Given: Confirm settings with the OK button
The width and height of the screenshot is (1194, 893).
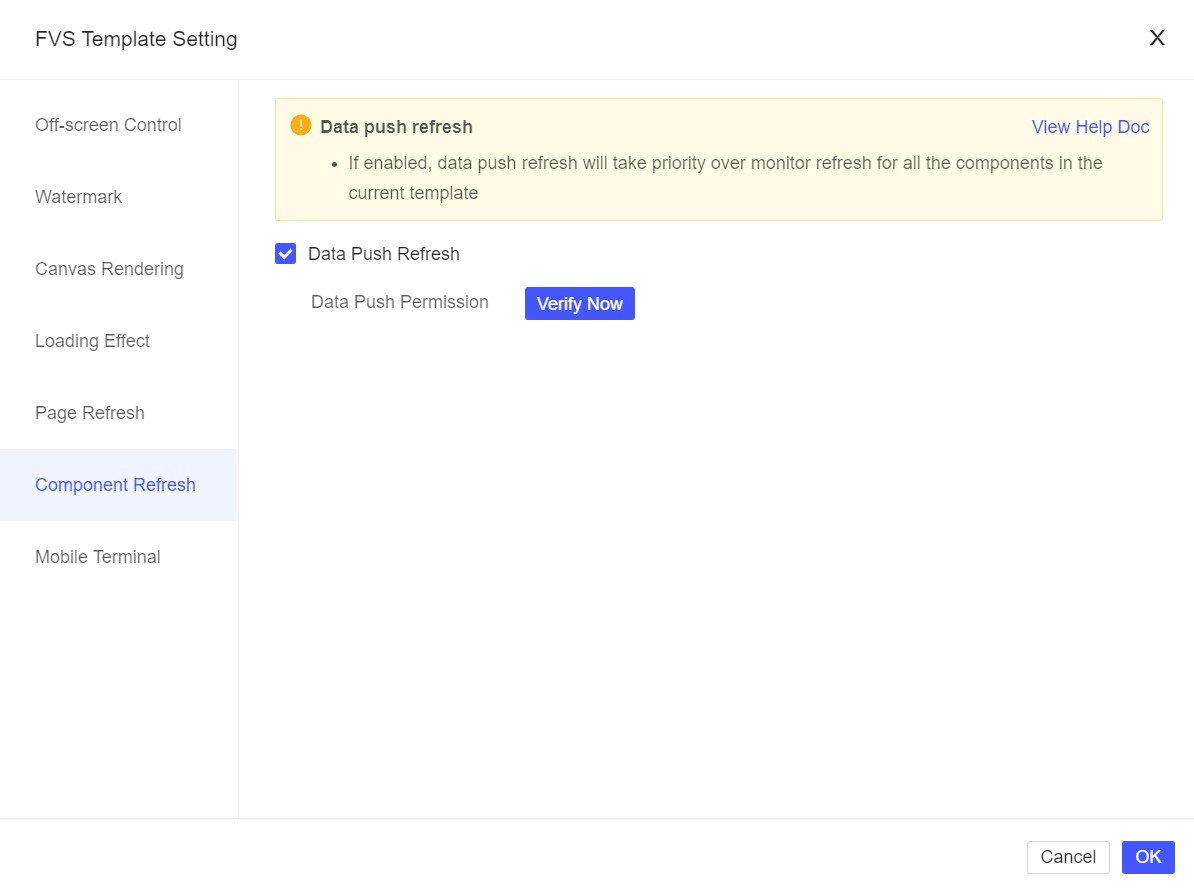Looking at the screenshot, I should pyautogui.click(x=1147, y=857).
